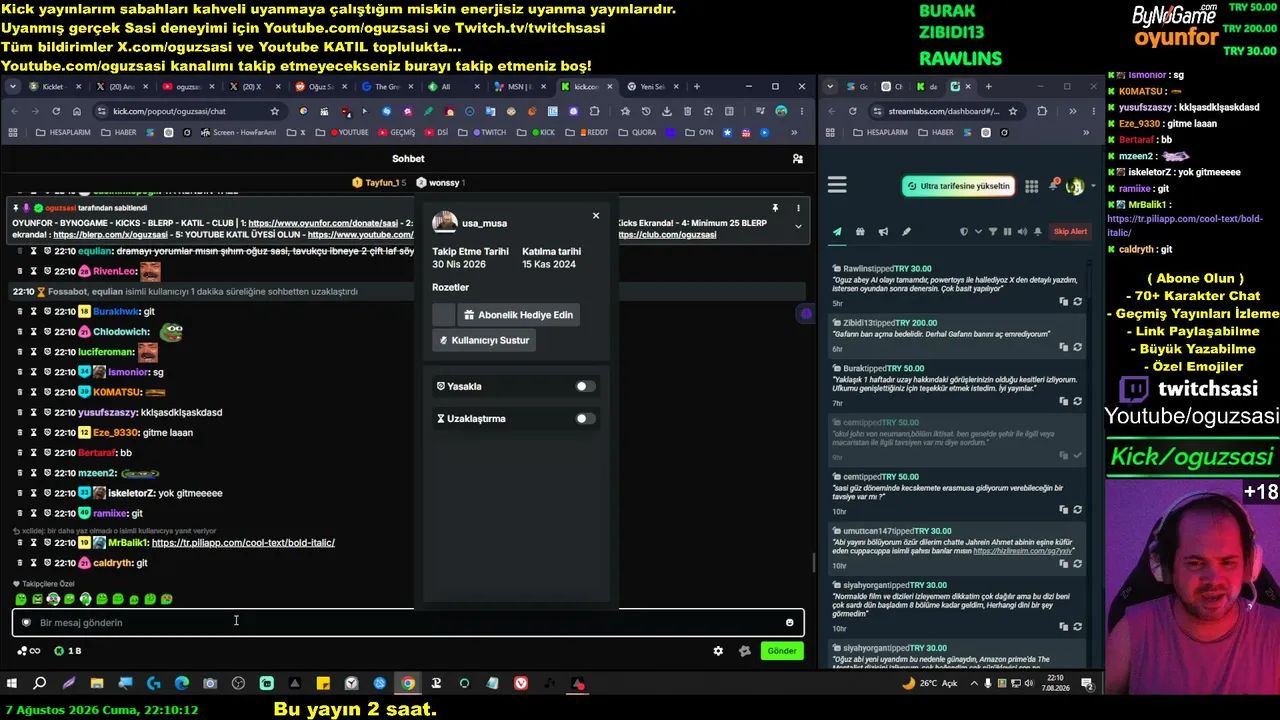The height and width of the screenshot is (720, 1280).
Task: Open chat settings gear icon
Action: 718,651
